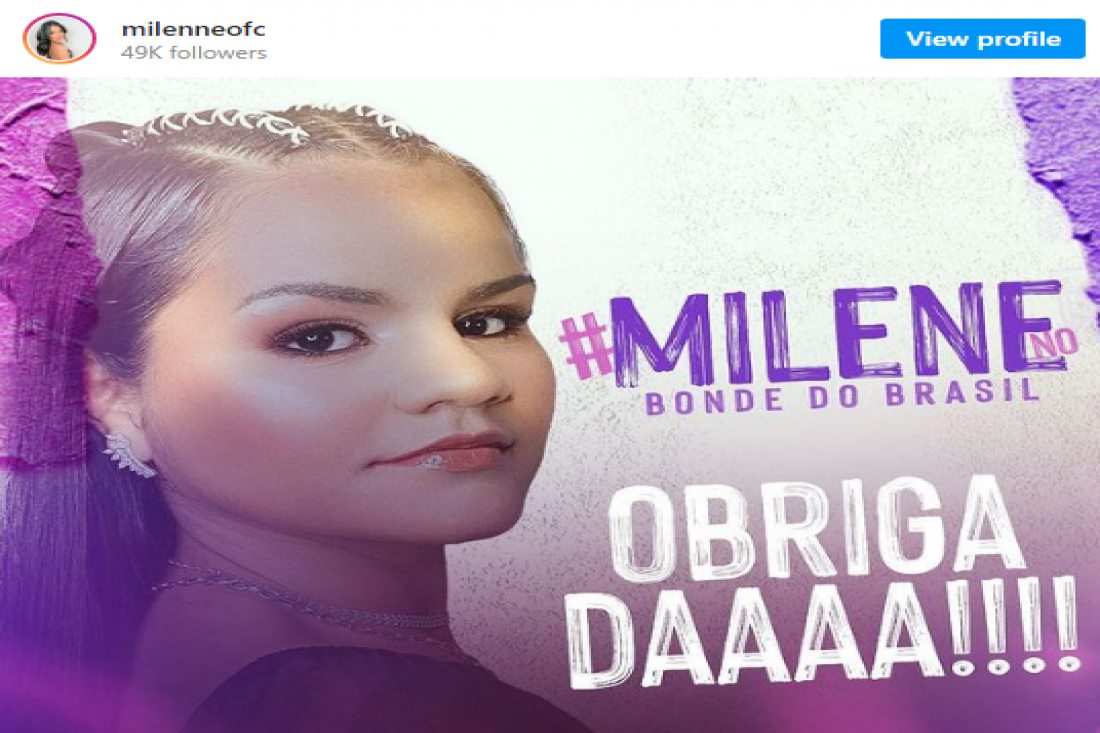The image size is (1100, 733).
Task: Click the BONDE DO BRASIL caption
Action: [842, 397]
